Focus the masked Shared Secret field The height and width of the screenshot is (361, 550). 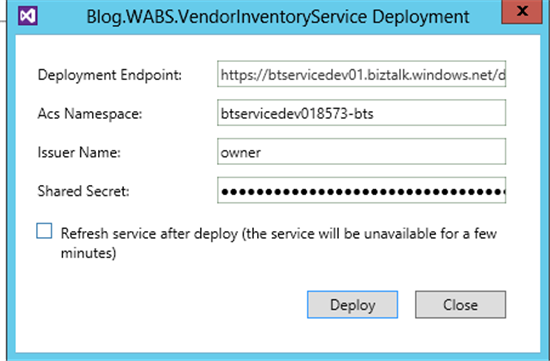361,190
